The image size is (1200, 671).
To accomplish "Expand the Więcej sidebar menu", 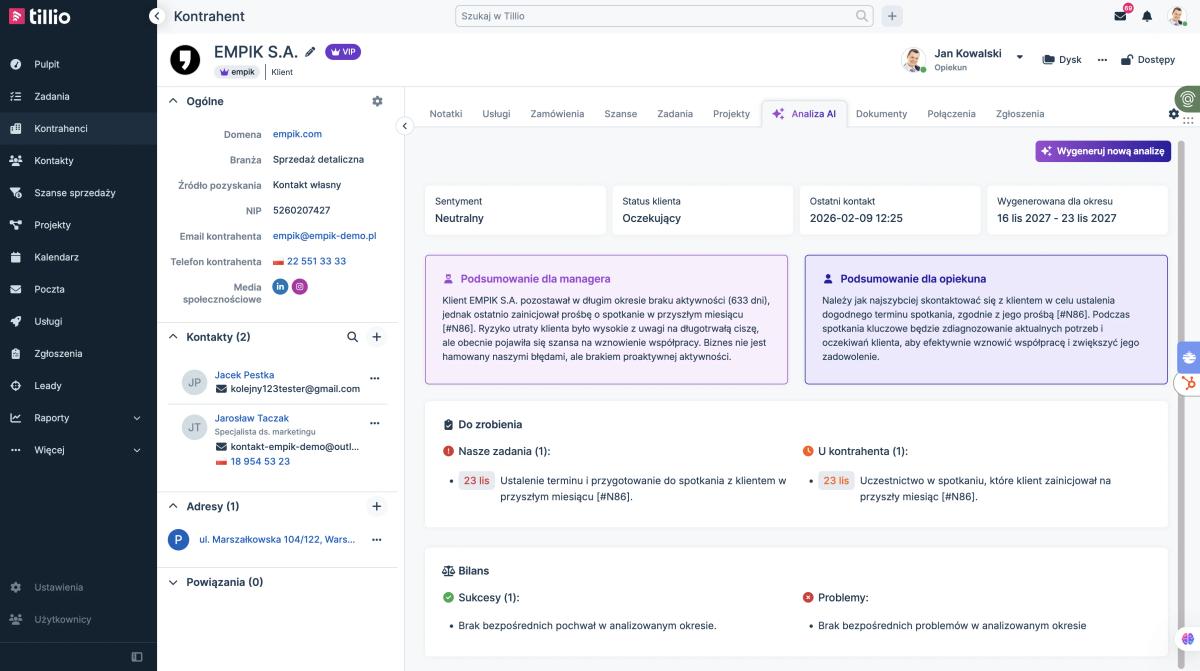I will tap(78, 450).
